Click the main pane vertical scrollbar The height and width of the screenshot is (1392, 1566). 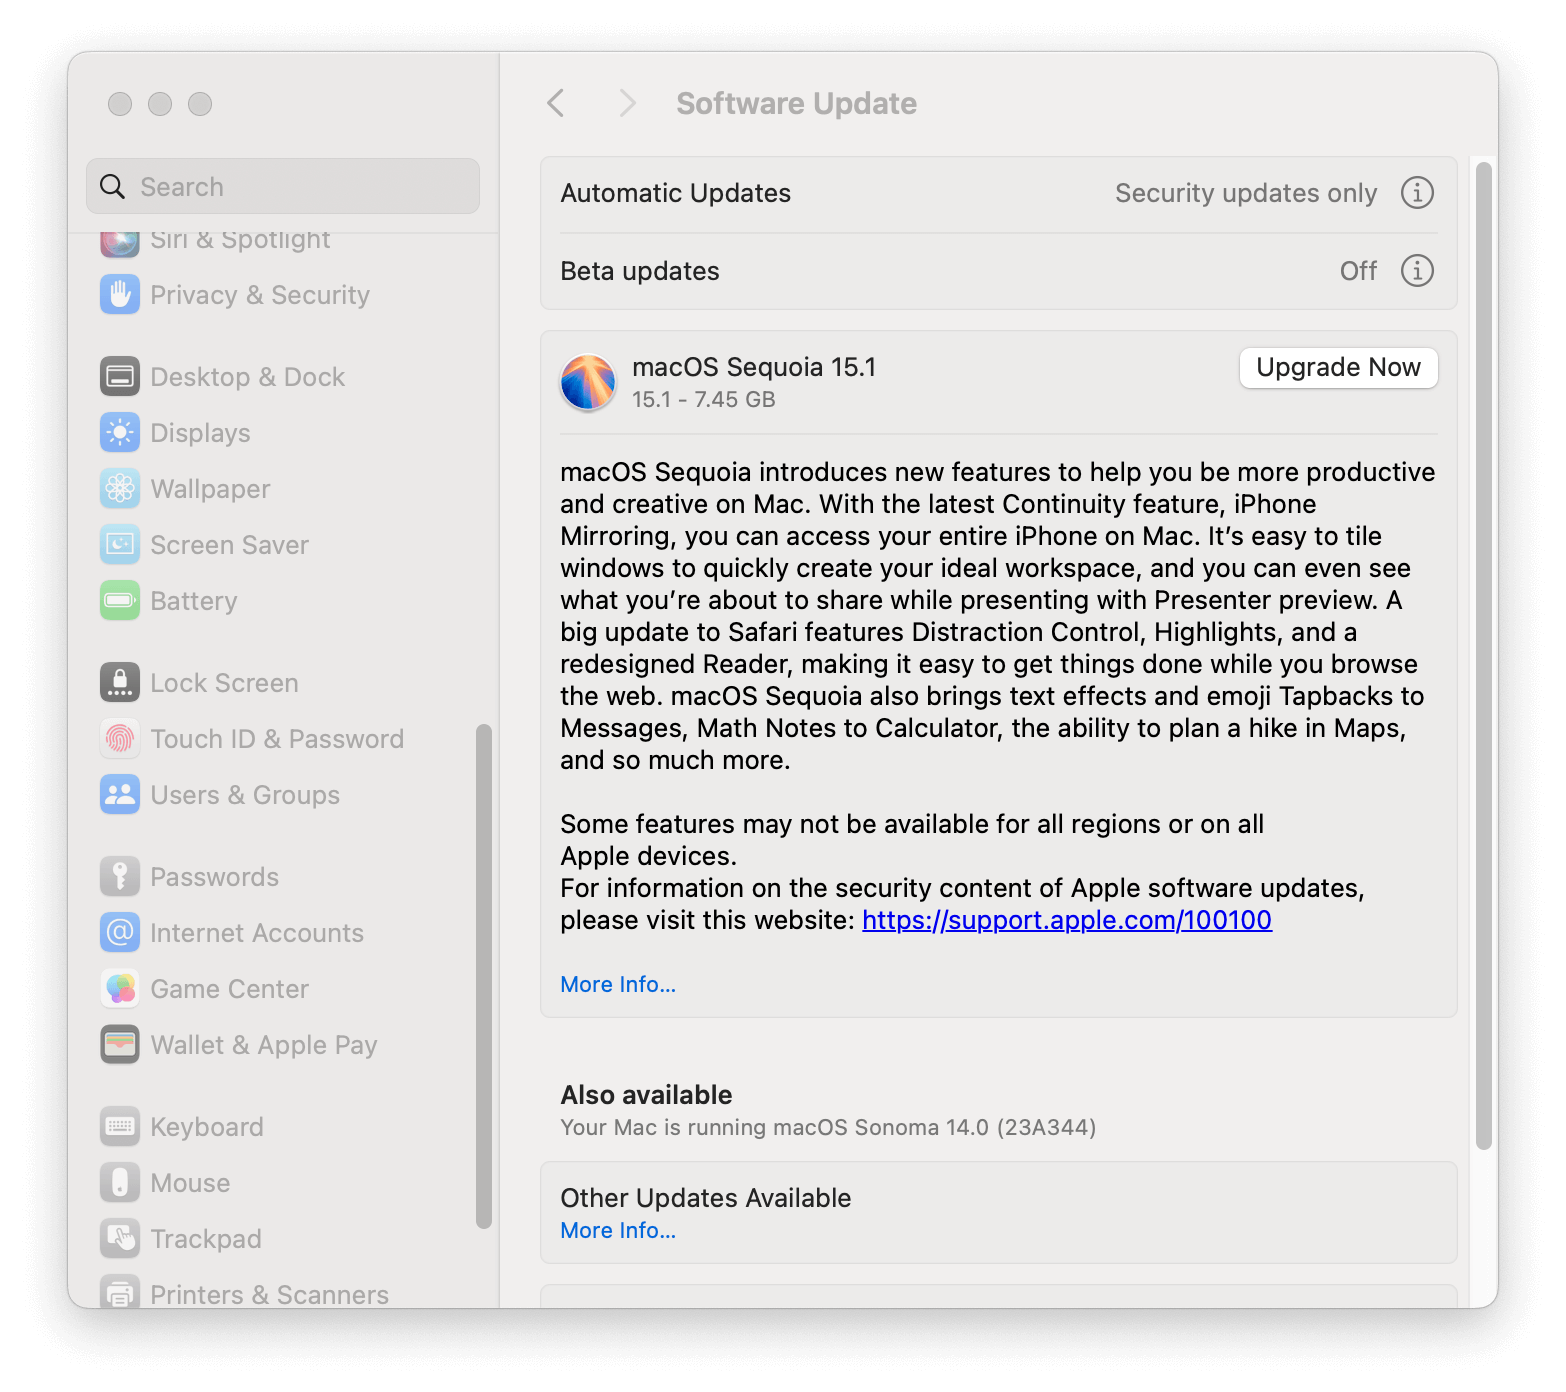(1484, 656)
